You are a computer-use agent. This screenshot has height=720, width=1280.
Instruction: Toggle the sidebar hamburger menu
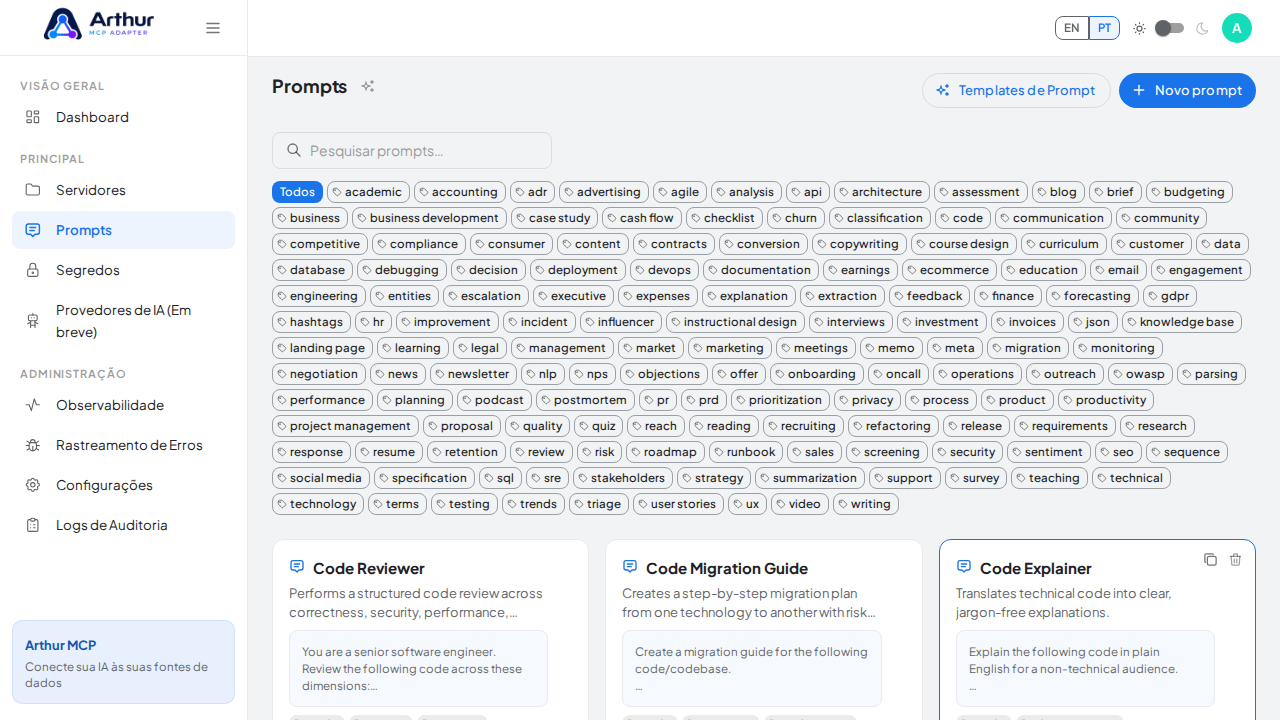[213, 28]
